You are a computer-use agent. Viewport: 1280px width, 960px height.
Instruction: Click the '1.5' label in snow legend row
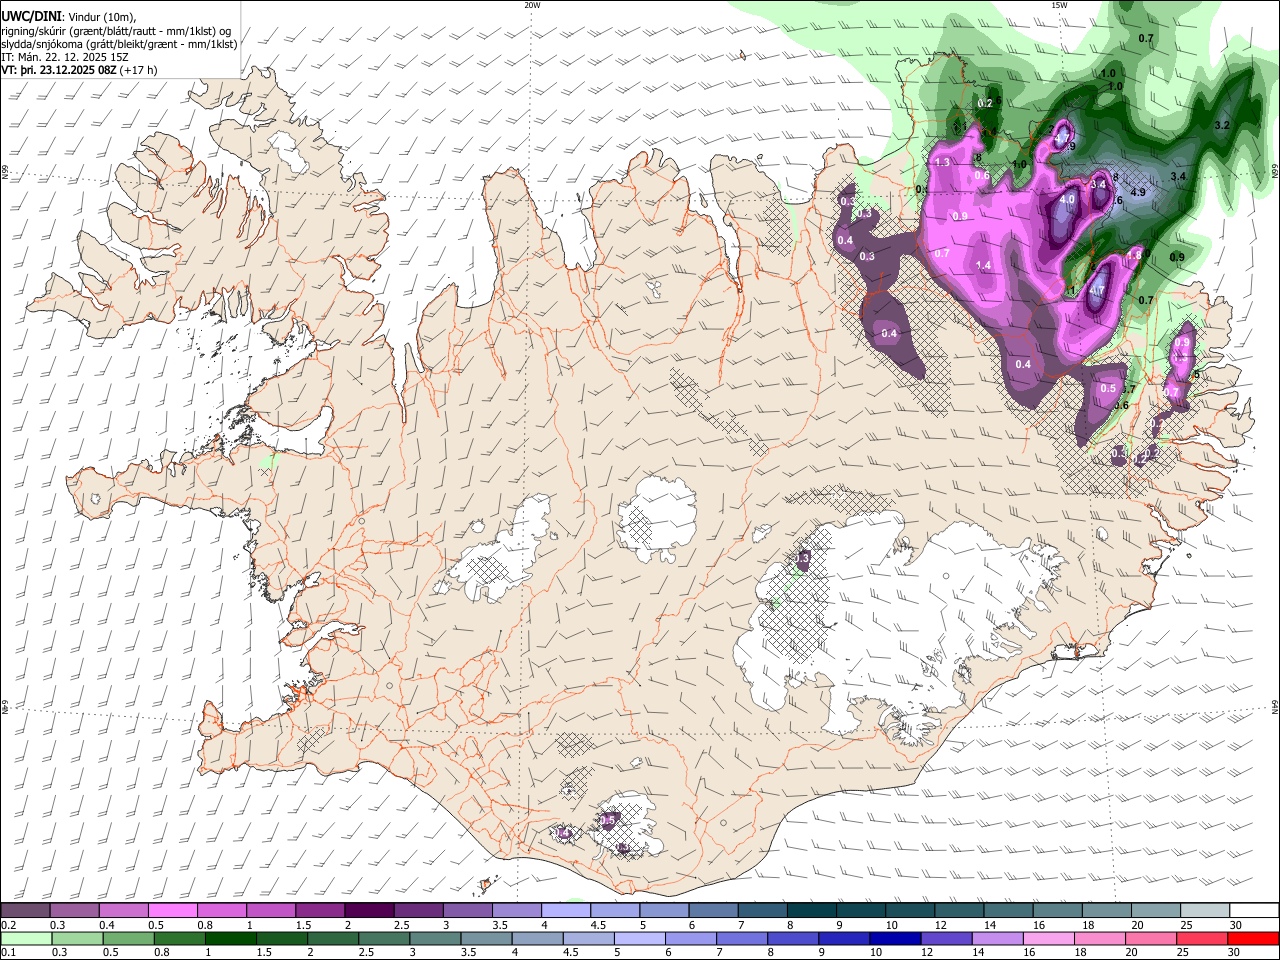tap(302, 925)
